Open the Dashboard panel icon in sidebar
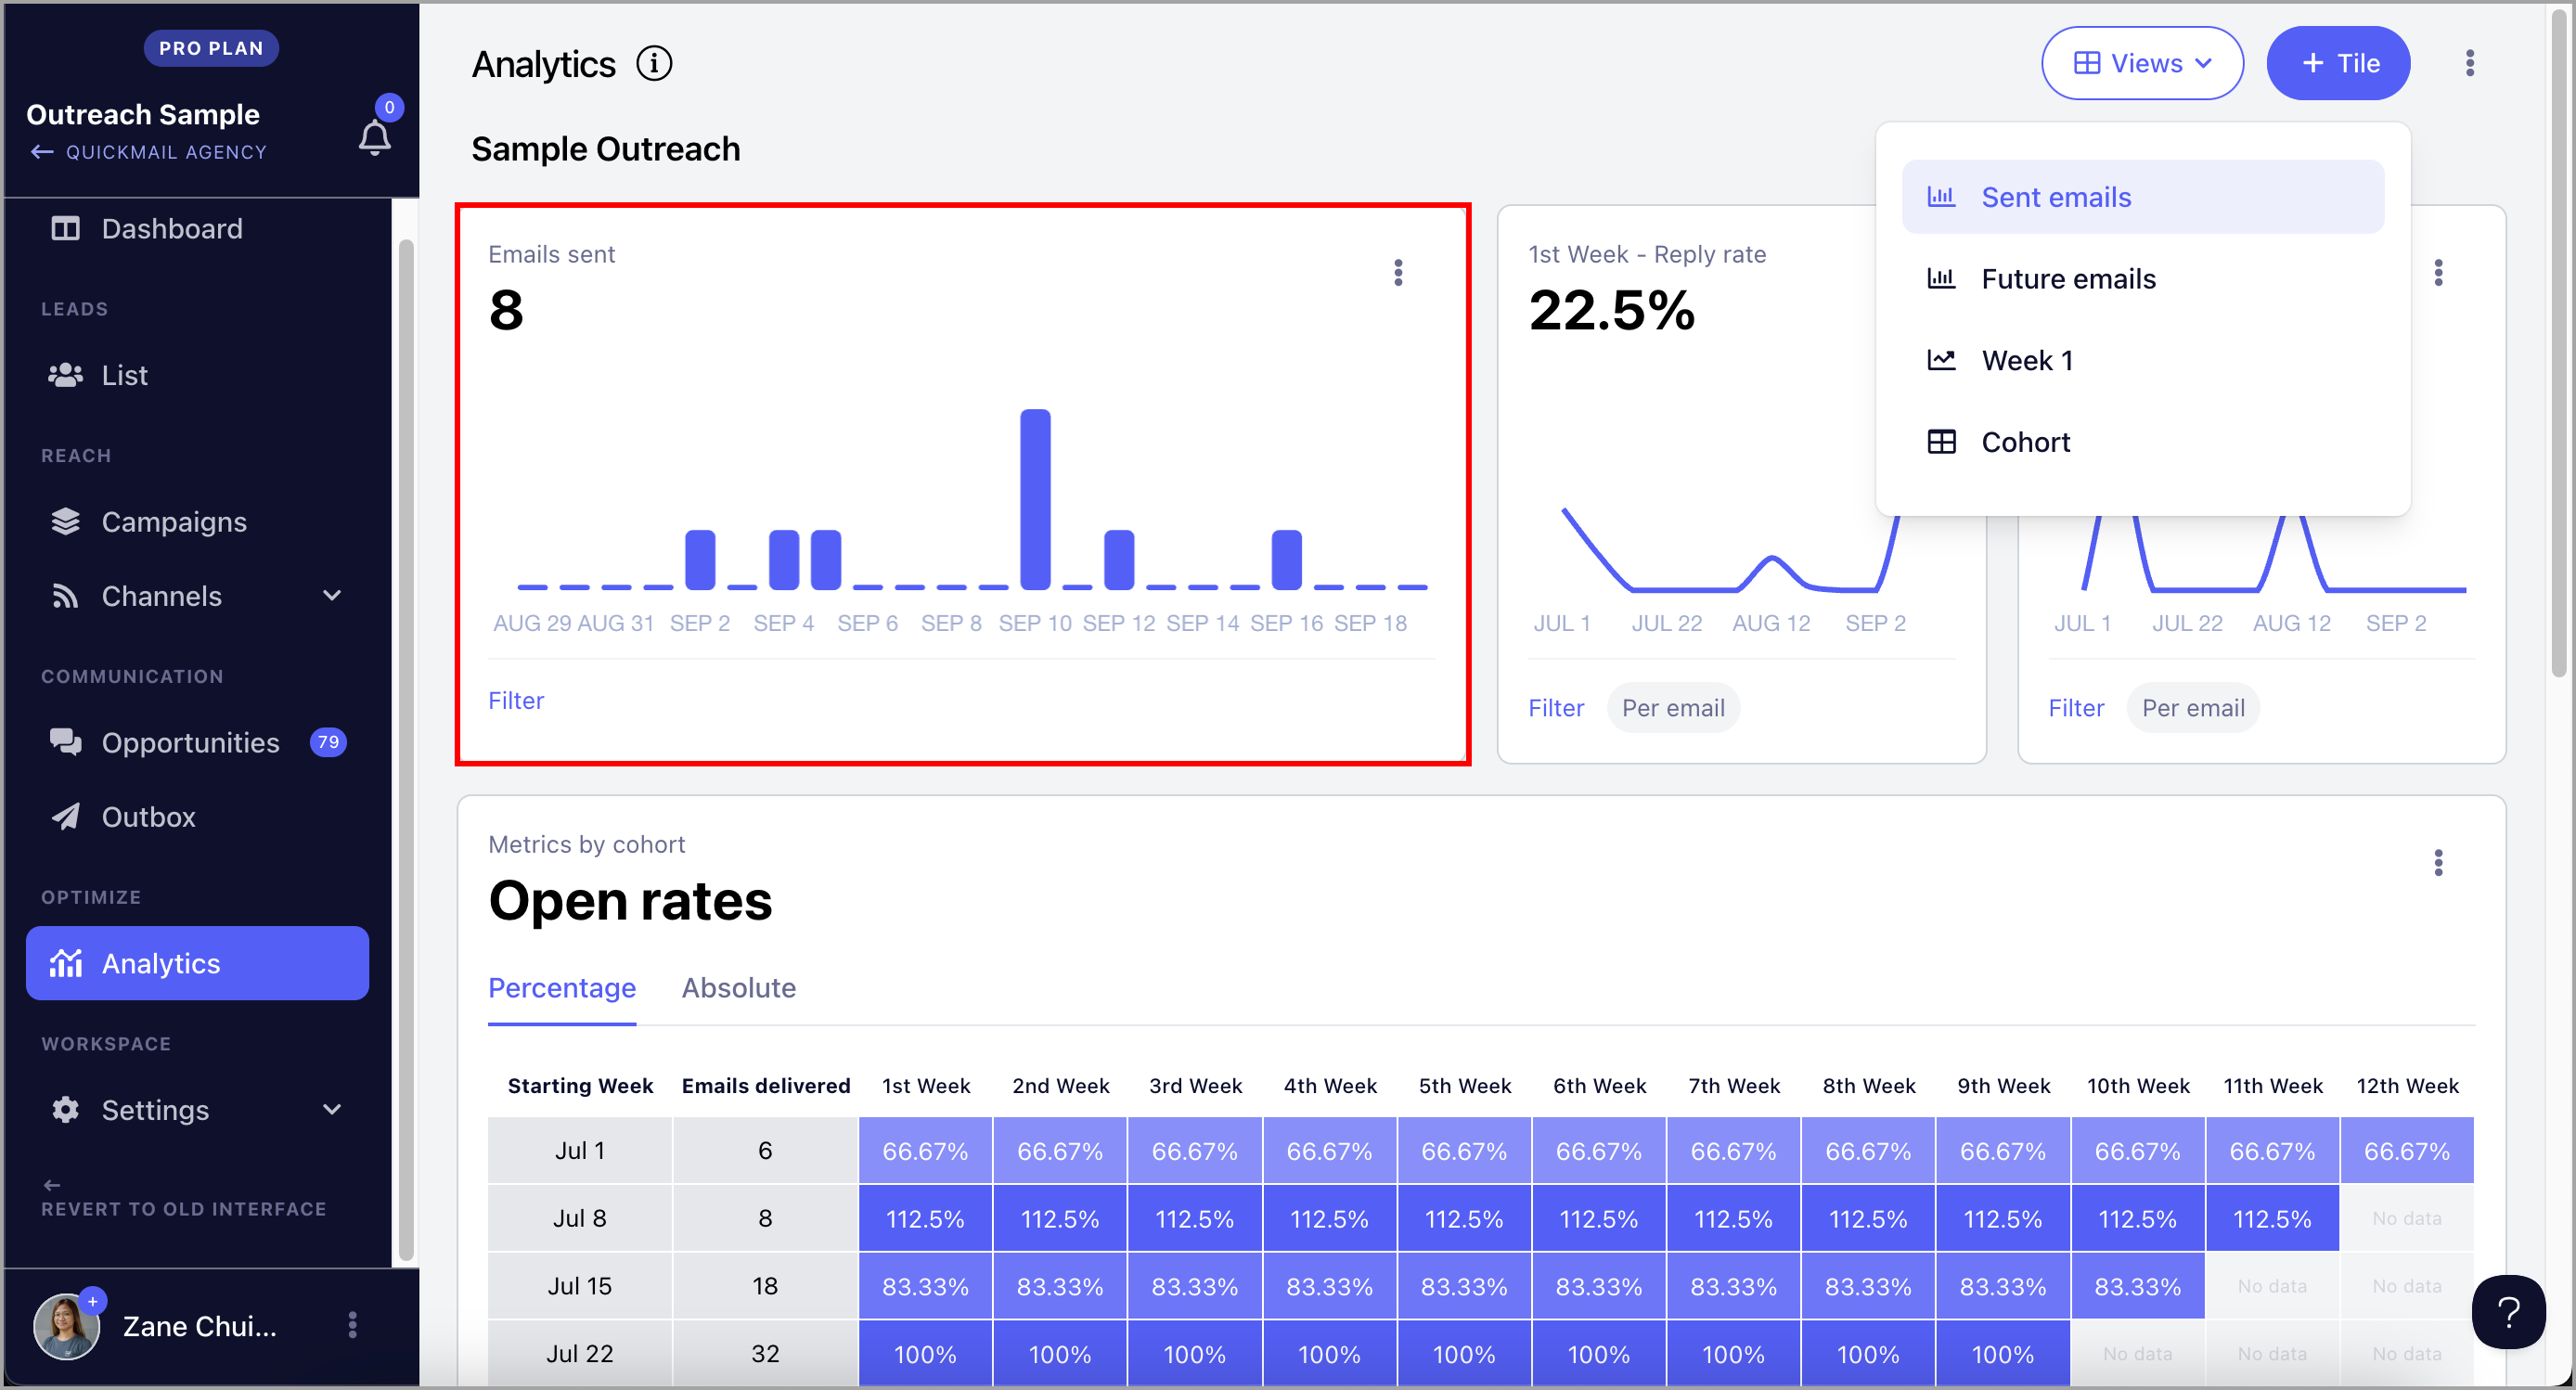The image size is (2576, 1390). point(66,229)
